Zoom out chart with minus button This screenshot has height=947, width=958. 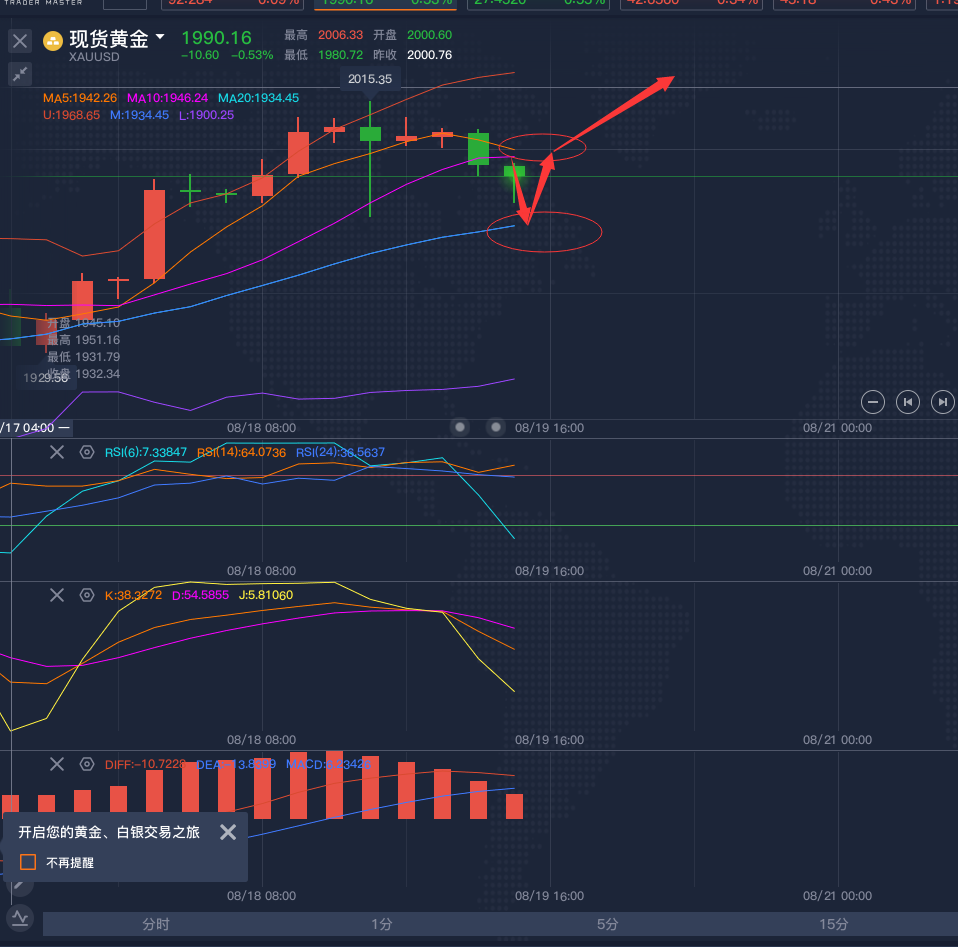click(x=873, y=402)
